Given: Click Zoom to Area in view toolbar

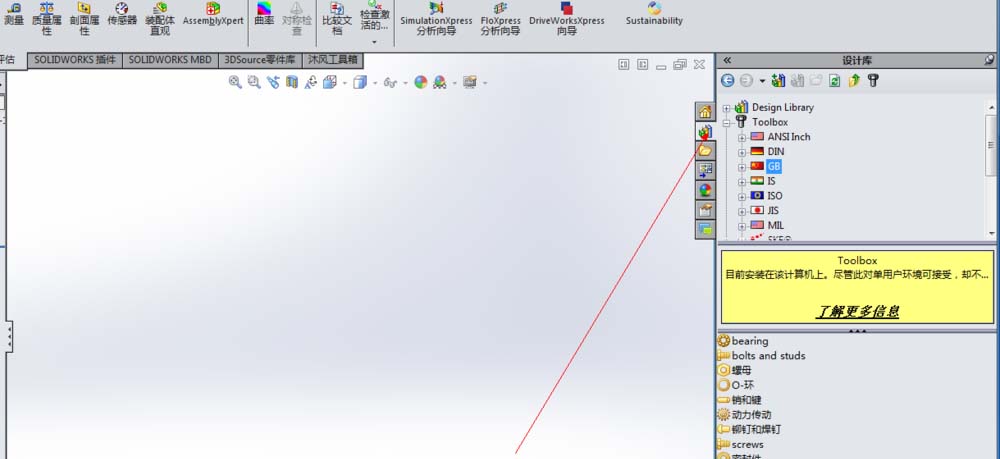Looking at the screenshot, I should 254,82.
